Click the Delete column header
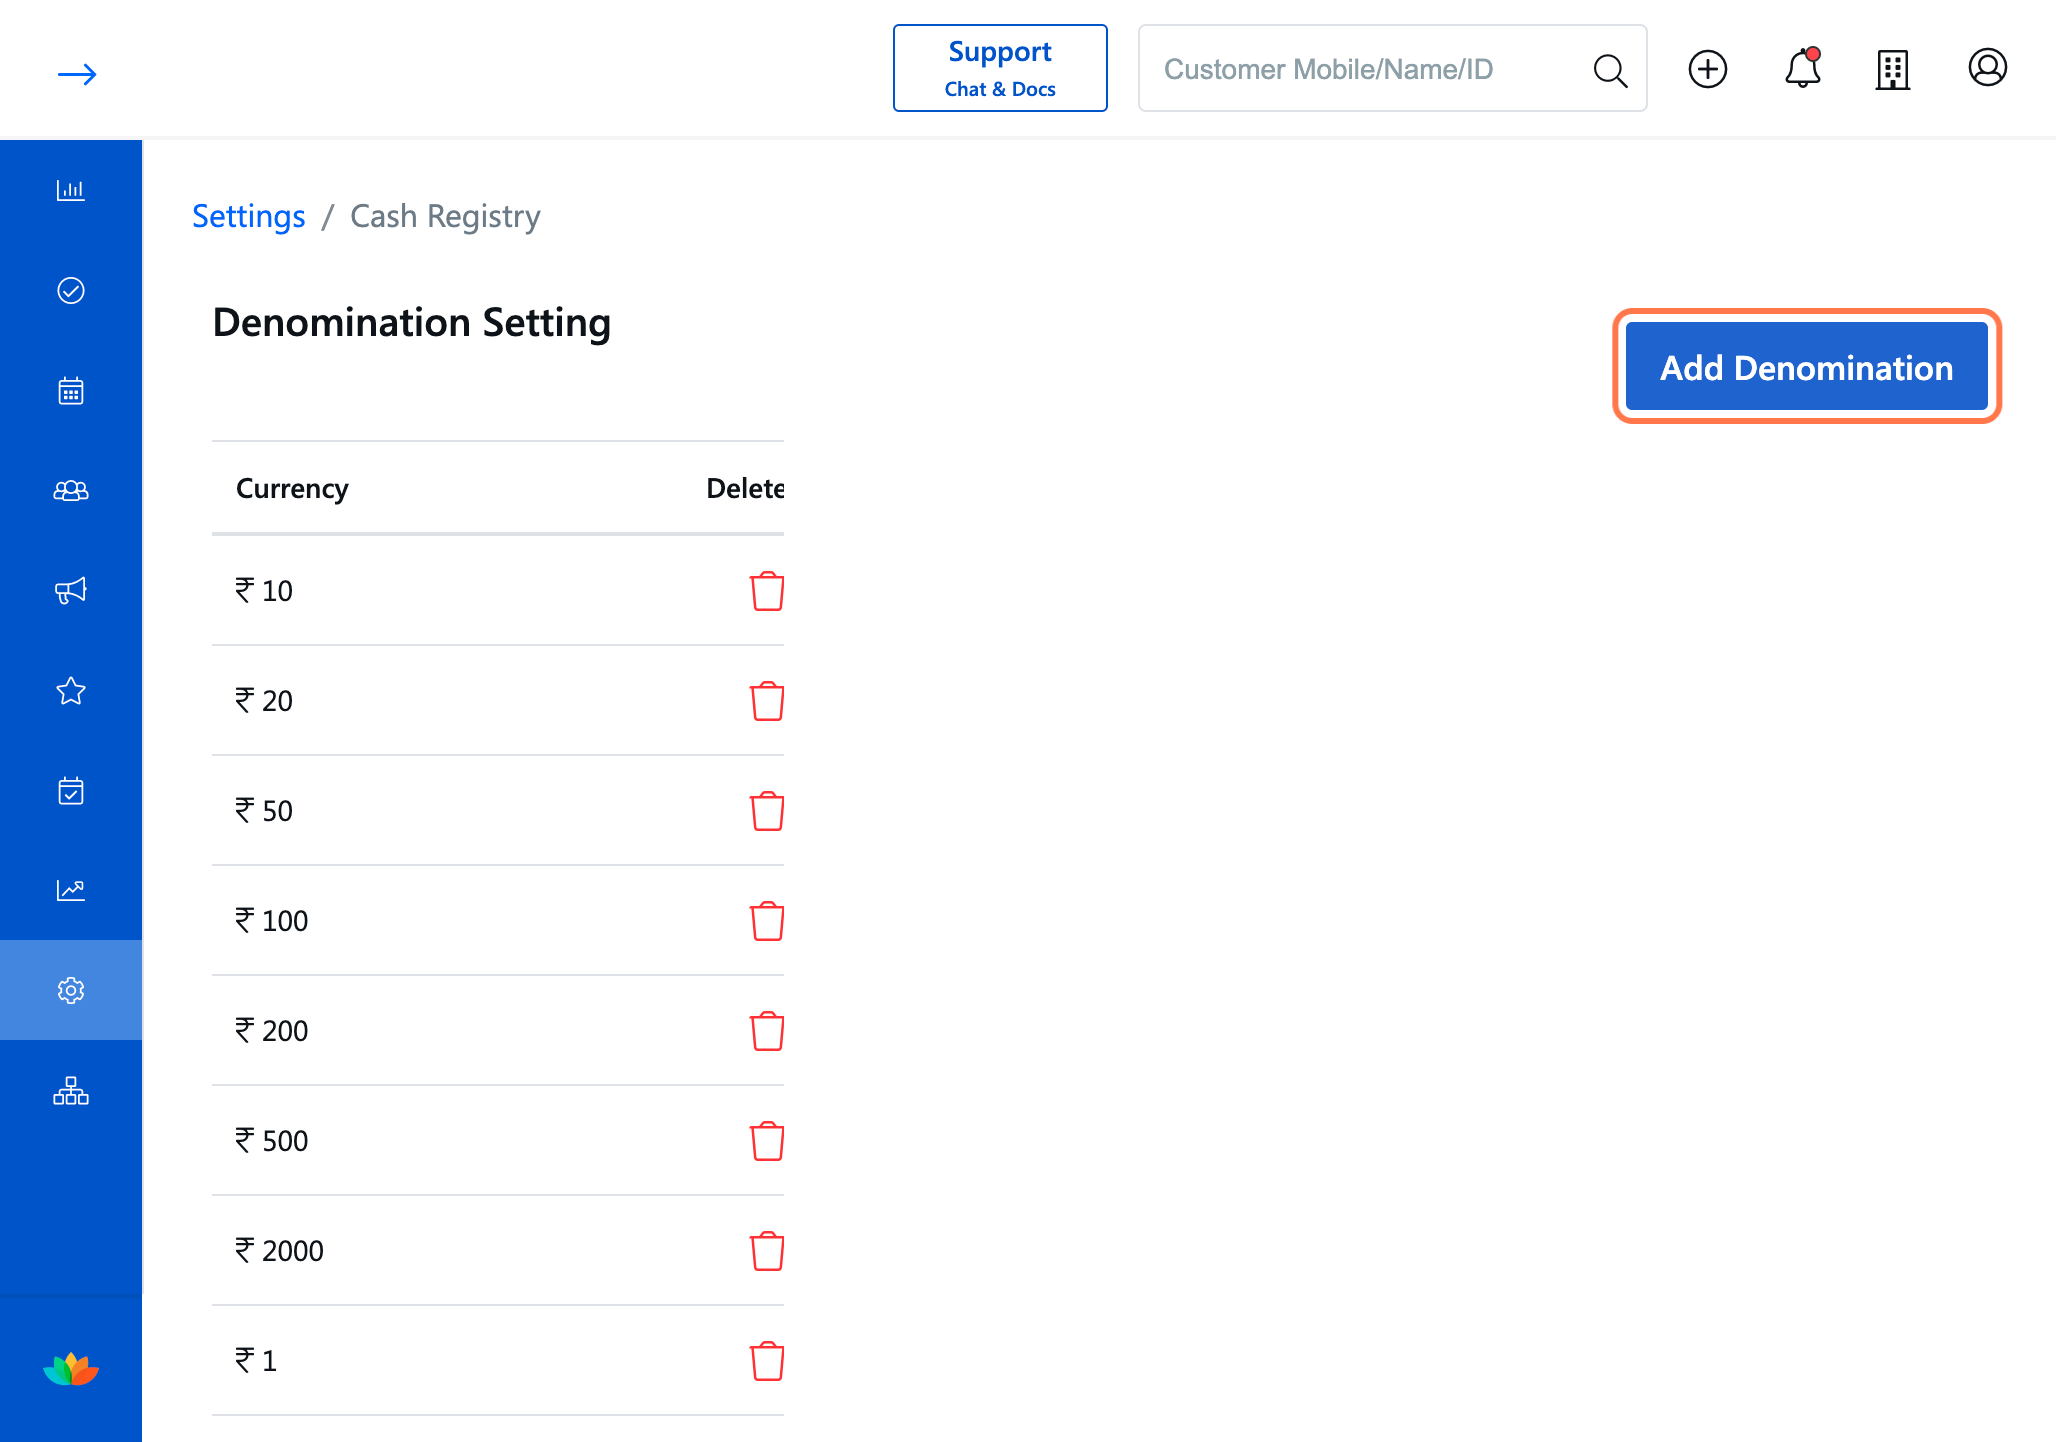This screenshot has height=1442, width=2056. 745,488
